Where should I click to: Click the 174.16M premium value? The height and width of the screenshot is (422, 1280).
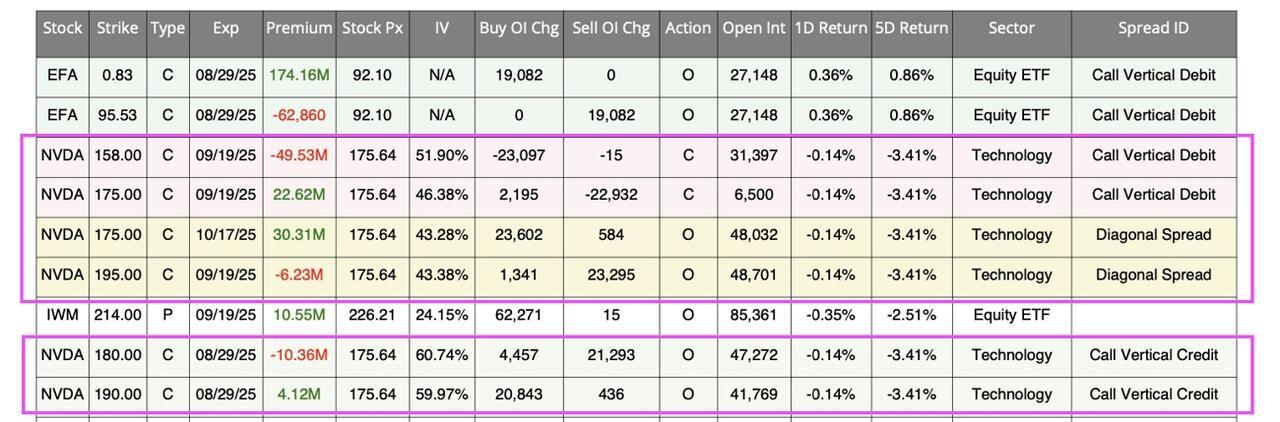pos(299,75)
